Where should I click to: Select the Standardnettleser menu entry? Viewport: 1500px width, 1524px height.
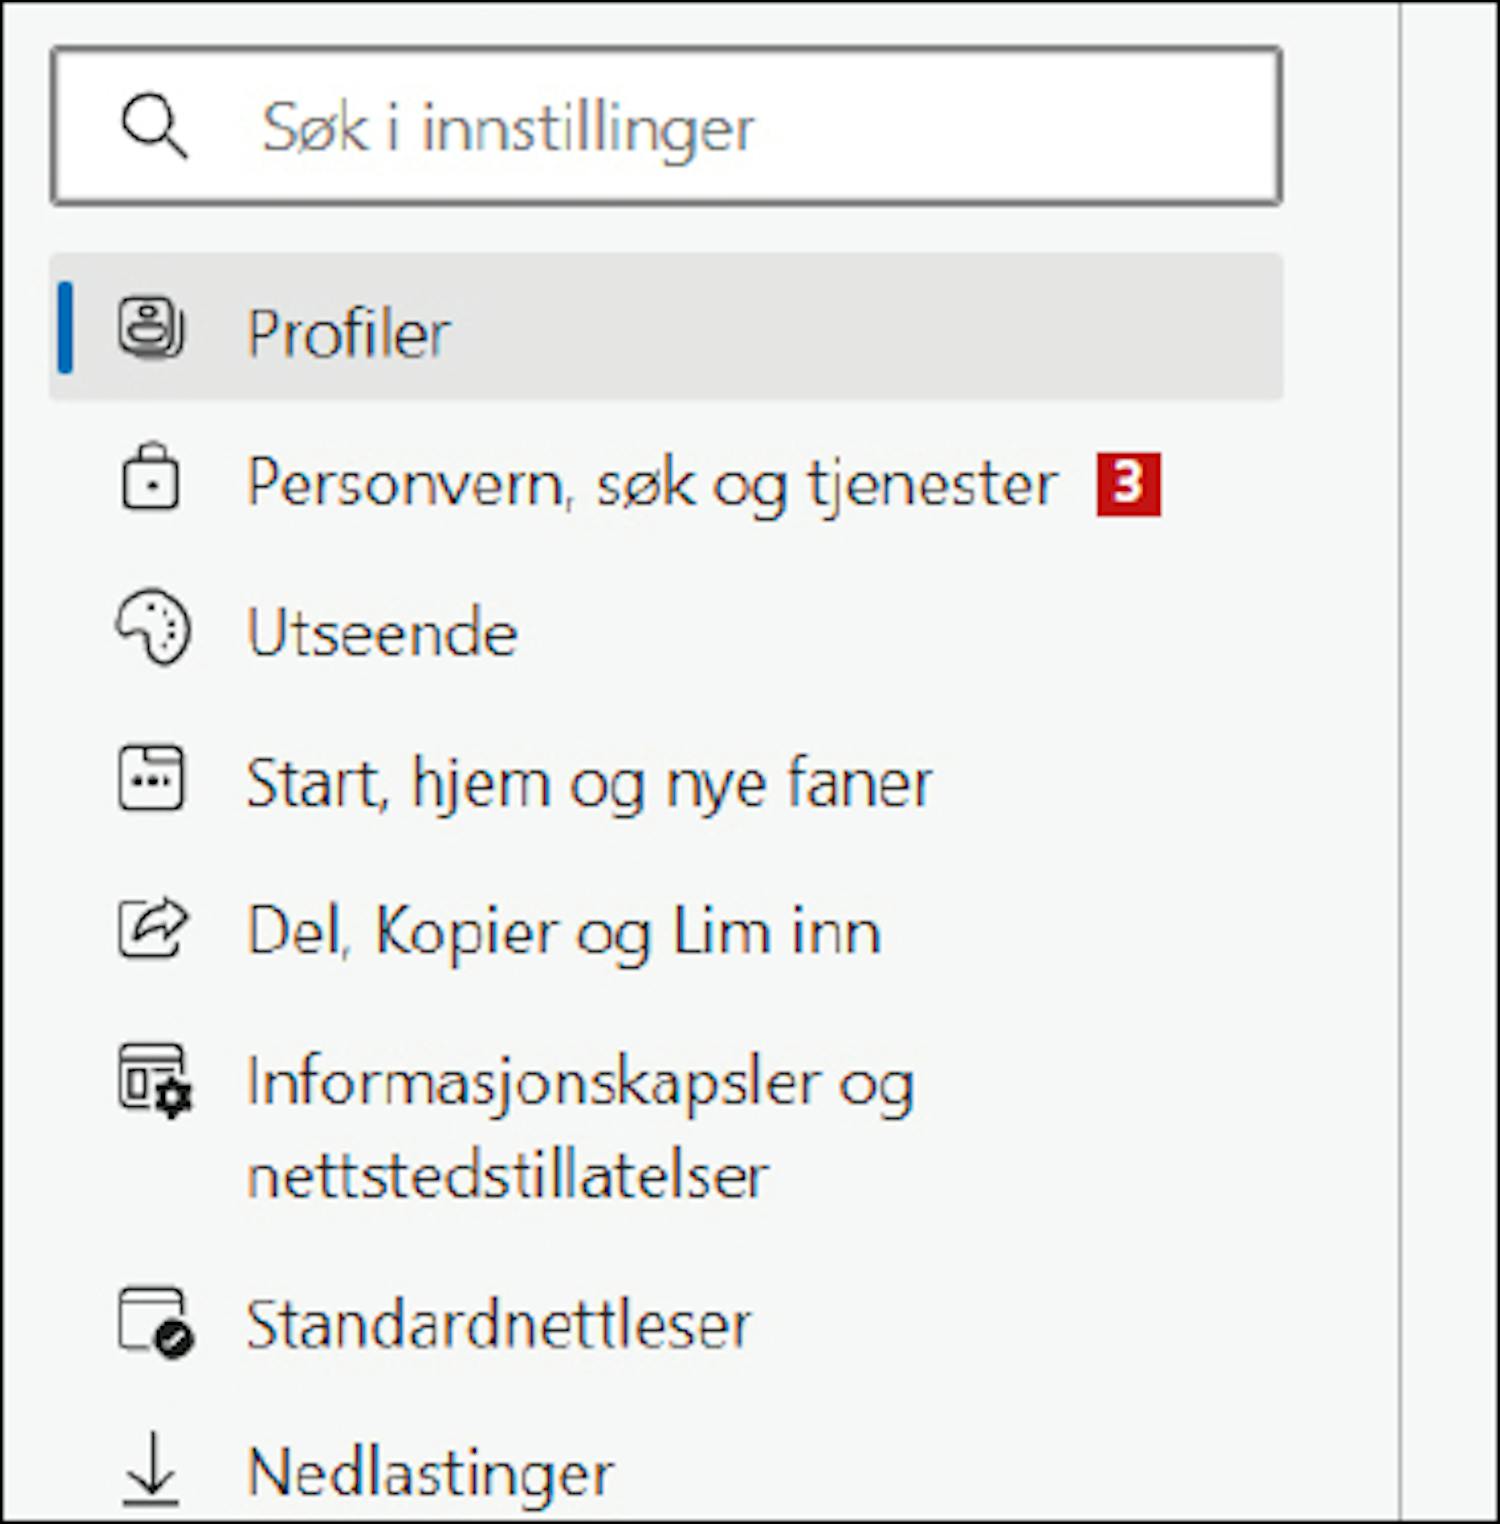(x=498, y=1324)
